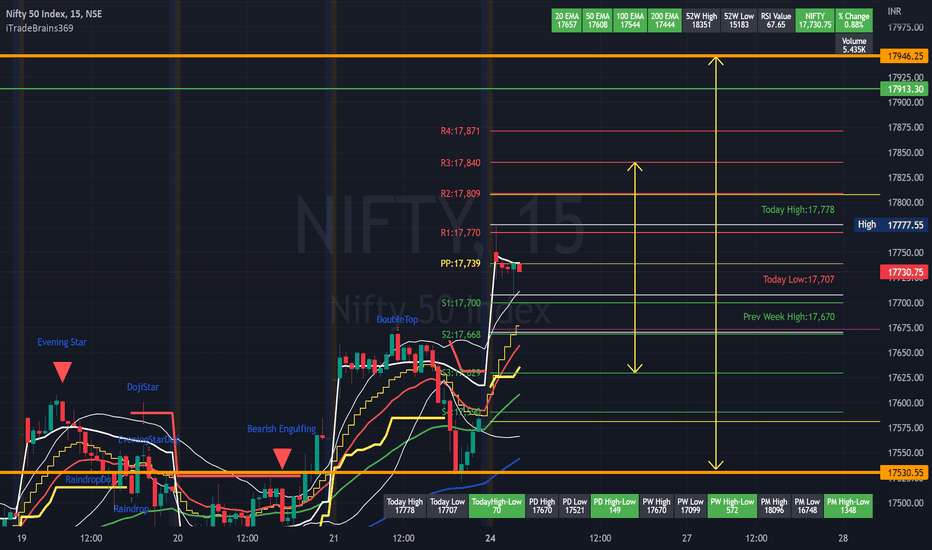The height and width of the screenshot is (550, 932).
Task: Click the 52W High 18351 cell
Action: pos(701,21)
